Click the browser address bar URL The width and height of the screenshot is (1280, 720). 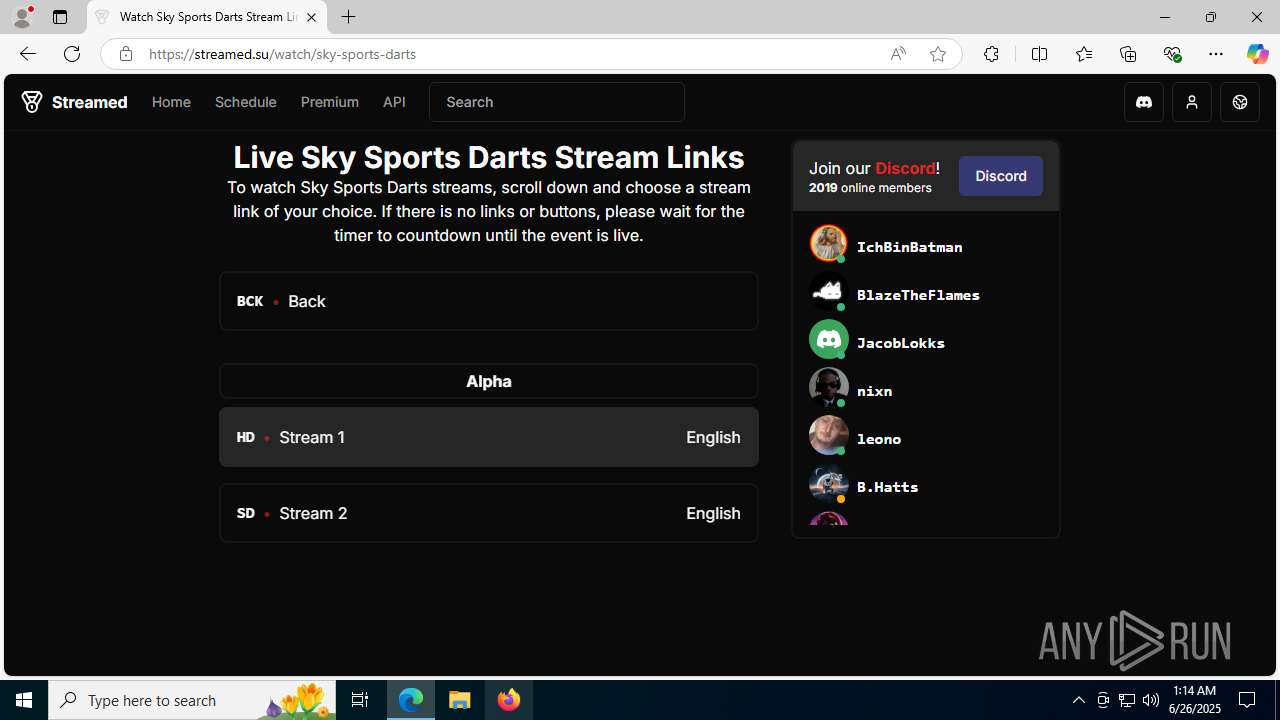tap(283, 54)
